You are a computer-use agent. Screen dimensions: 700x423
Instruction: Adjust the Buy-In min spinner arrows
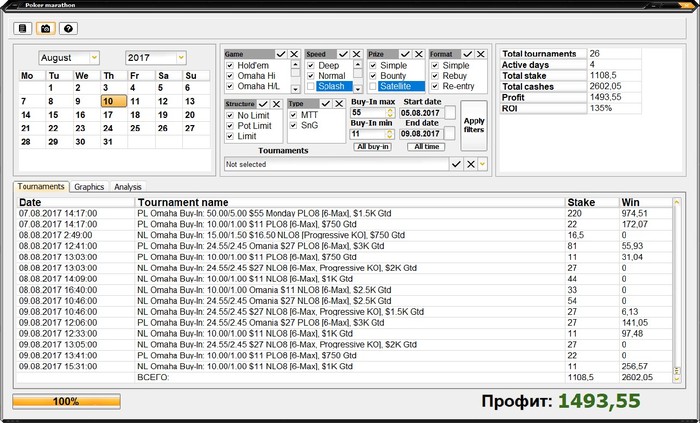pos(390,133)
